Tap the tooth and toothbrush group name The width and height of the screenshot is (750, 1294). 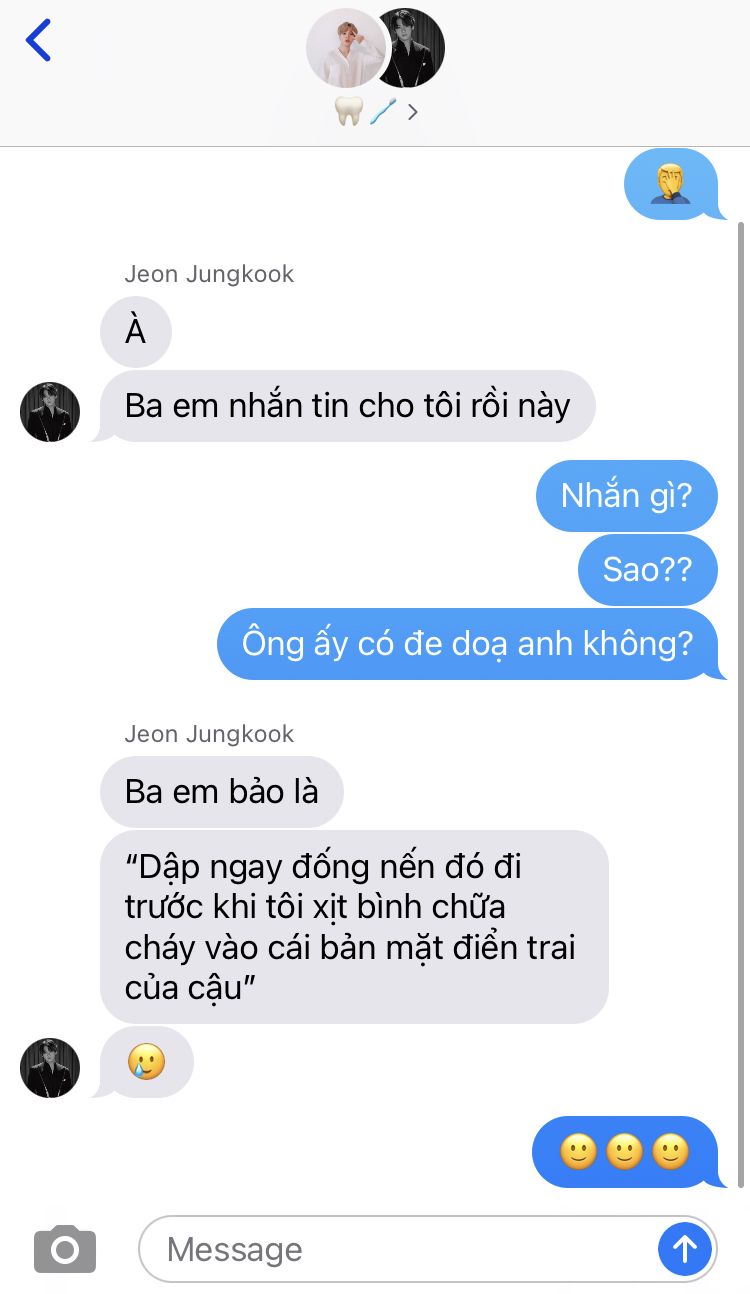point(366,111)
